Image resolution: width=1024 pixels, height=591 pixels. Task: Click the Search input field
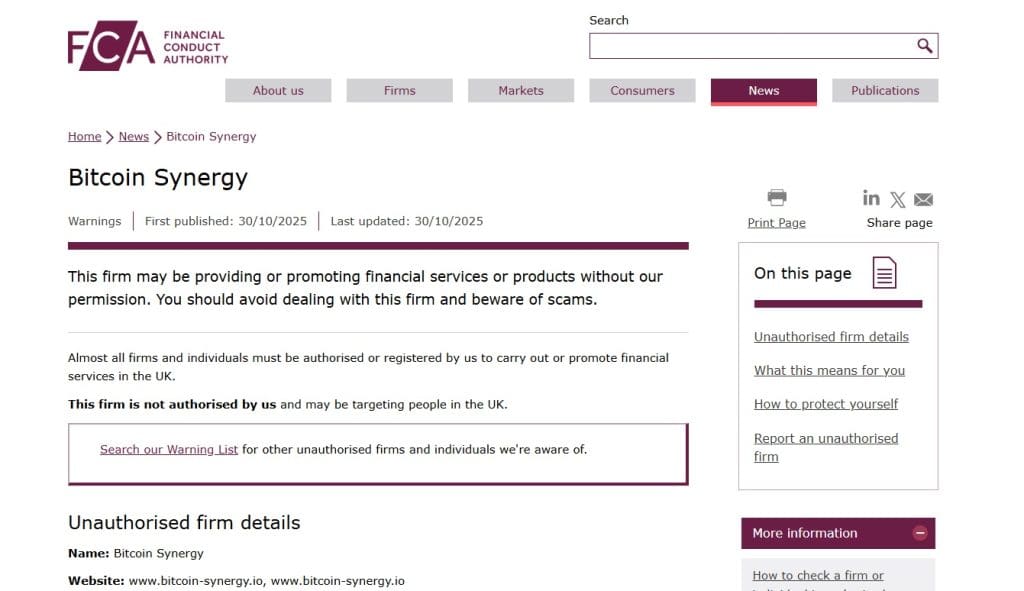(750, 46)
